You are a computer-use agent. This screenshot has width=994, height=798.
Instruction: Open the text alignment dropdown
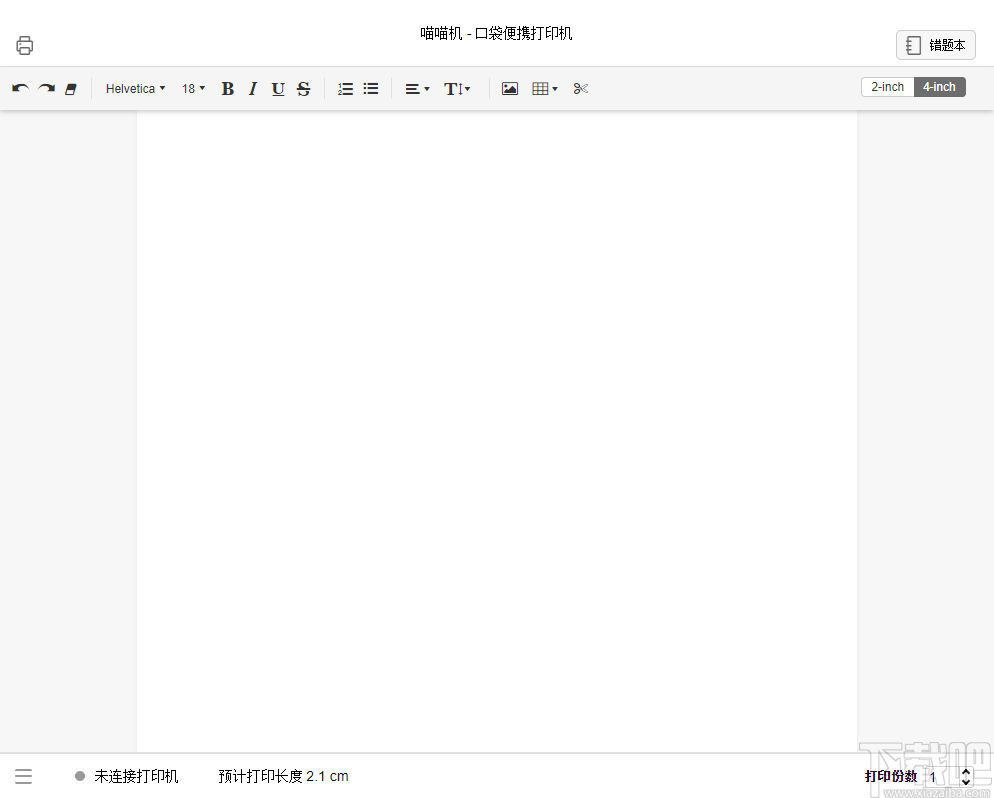tap(415, 88)
